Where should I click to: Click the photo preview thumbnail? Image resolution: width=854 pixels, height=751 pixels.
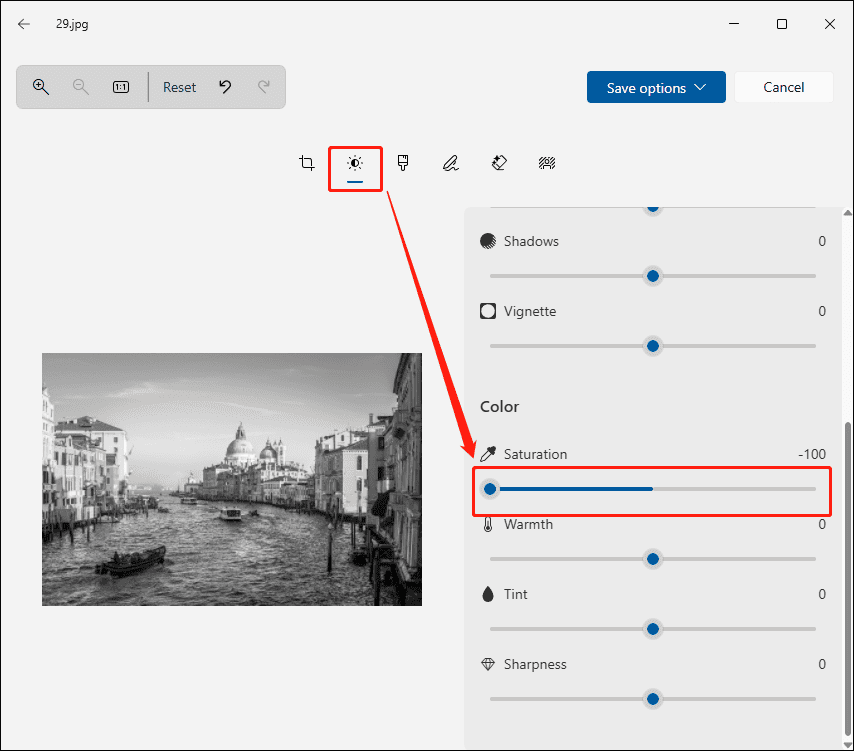point(231,478)
